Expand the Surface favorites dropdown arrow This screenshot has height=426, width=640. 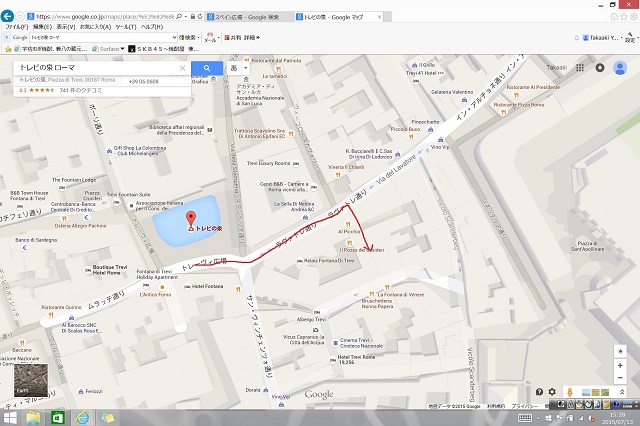(x=122, y=49)
